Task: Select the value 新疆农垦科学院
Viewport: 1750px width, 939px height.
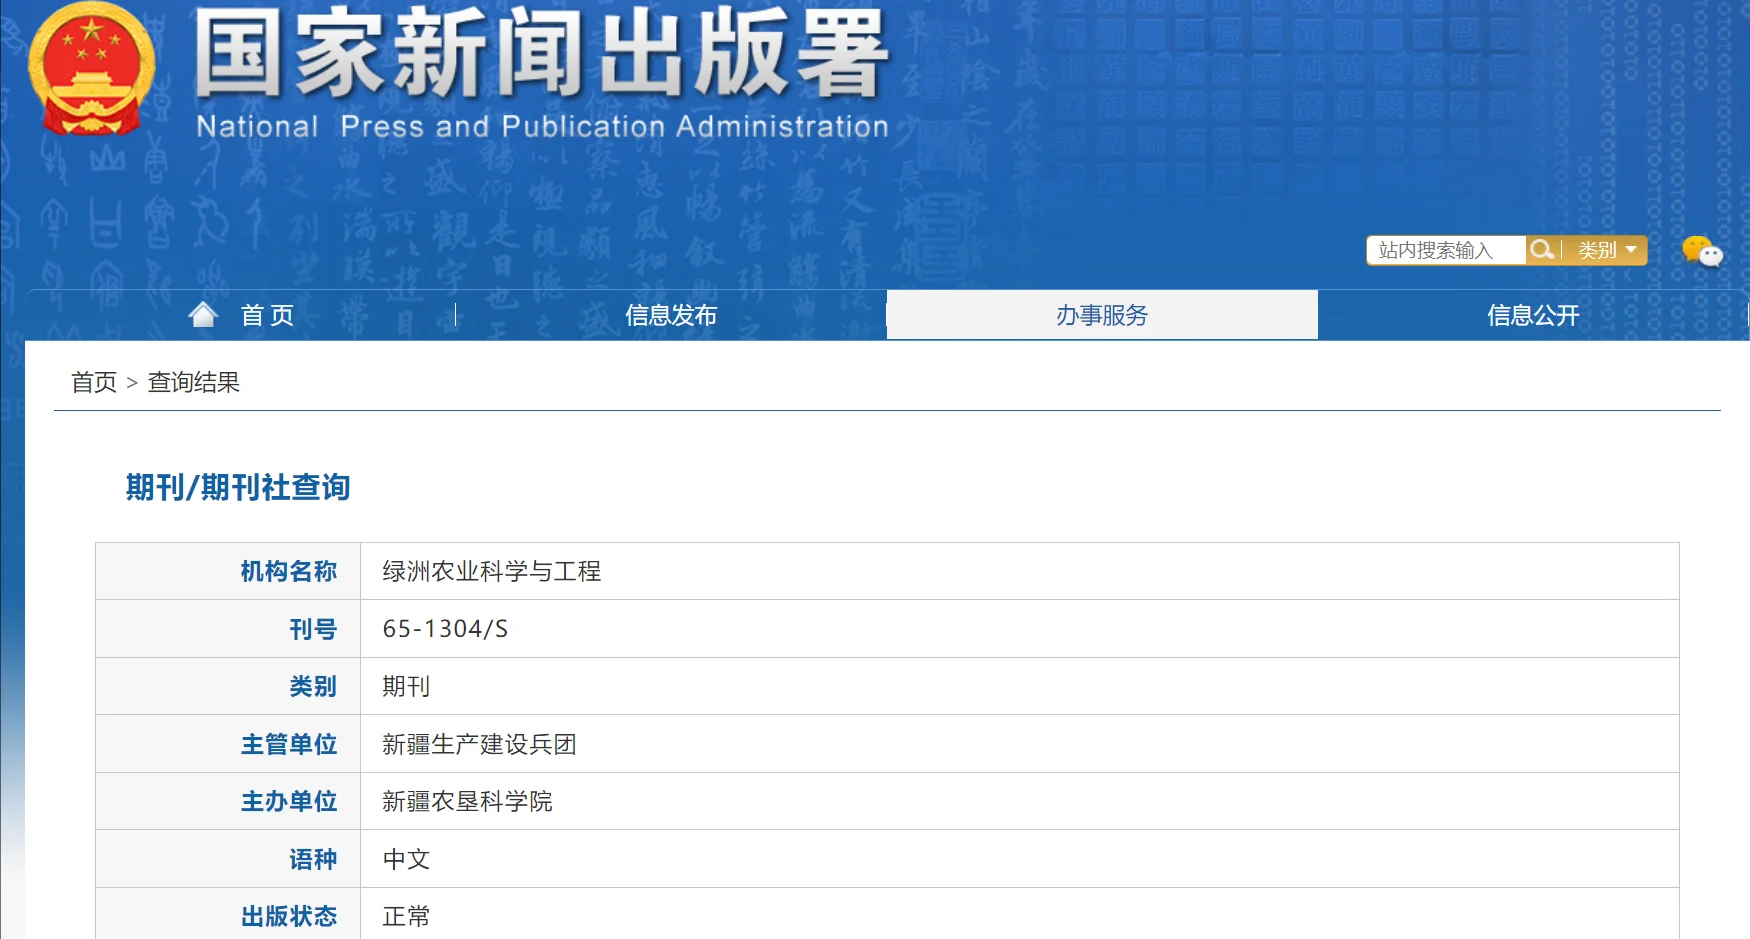Action: click(468, 801)
